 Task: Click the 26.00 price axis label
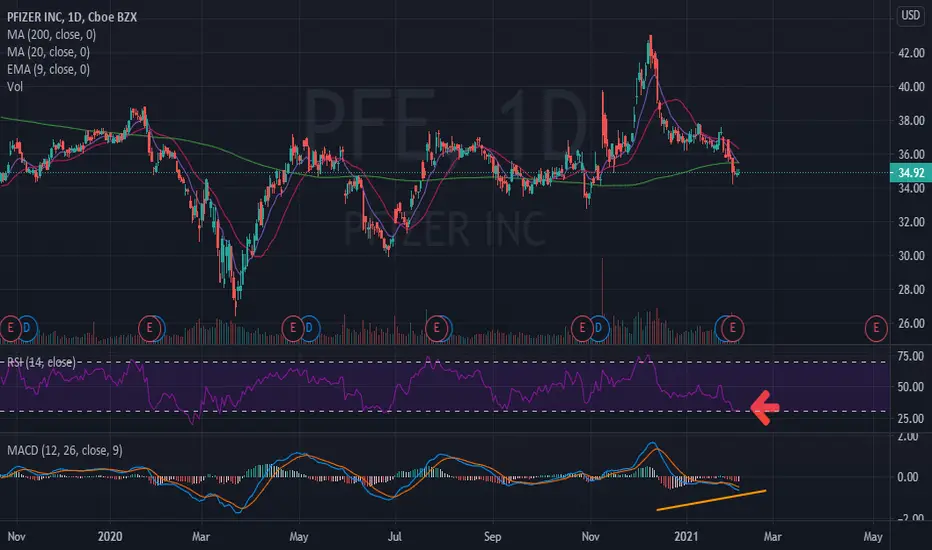coord(911,323)
